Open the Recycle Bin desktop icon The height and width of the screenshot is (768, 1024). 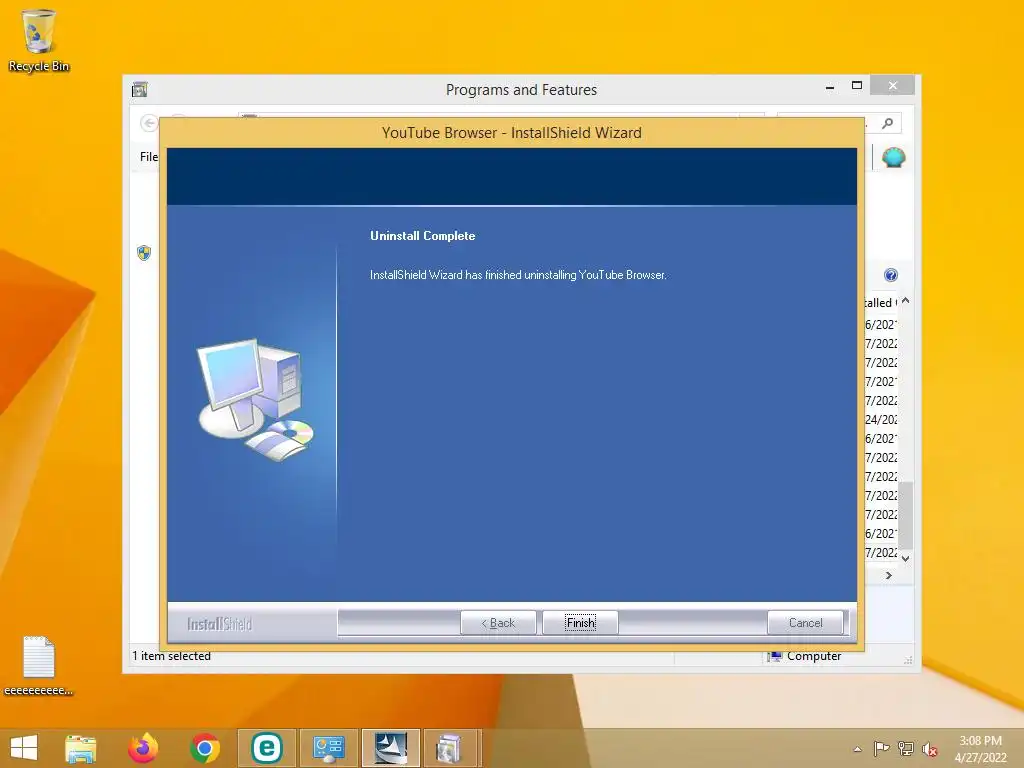39,40
